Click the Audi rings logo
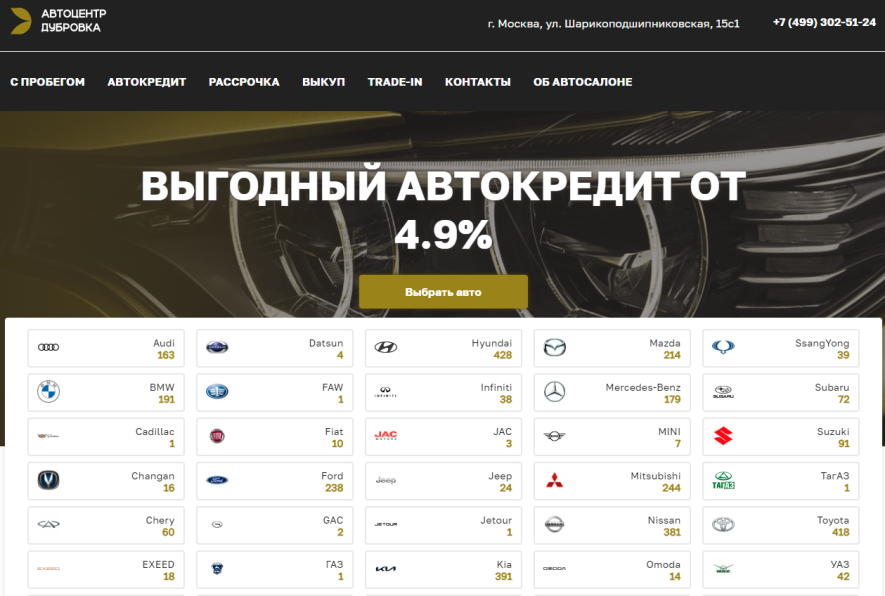 (x=48, y=347)
